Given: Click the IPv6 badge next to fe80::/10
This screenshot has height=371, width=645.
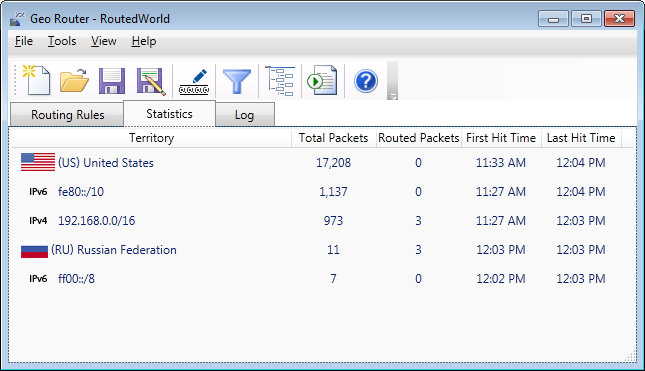Looking at the screenshot, I should (x=38, y=192).
